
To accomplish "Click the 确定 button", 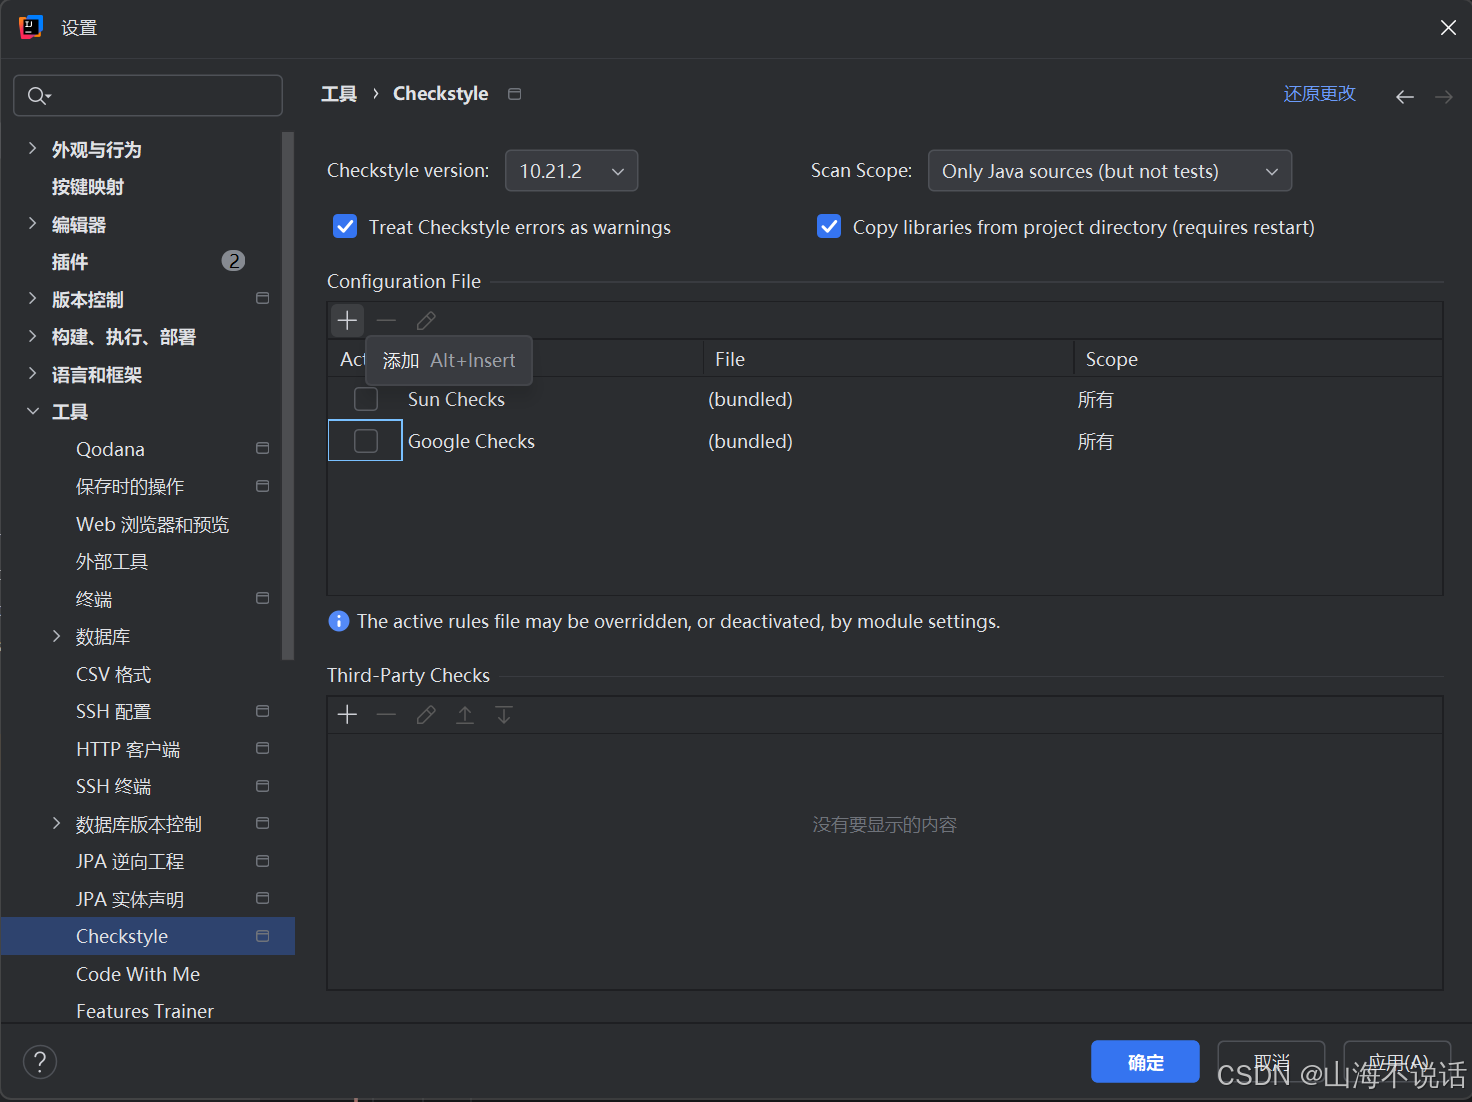I will point(1145,1061).
